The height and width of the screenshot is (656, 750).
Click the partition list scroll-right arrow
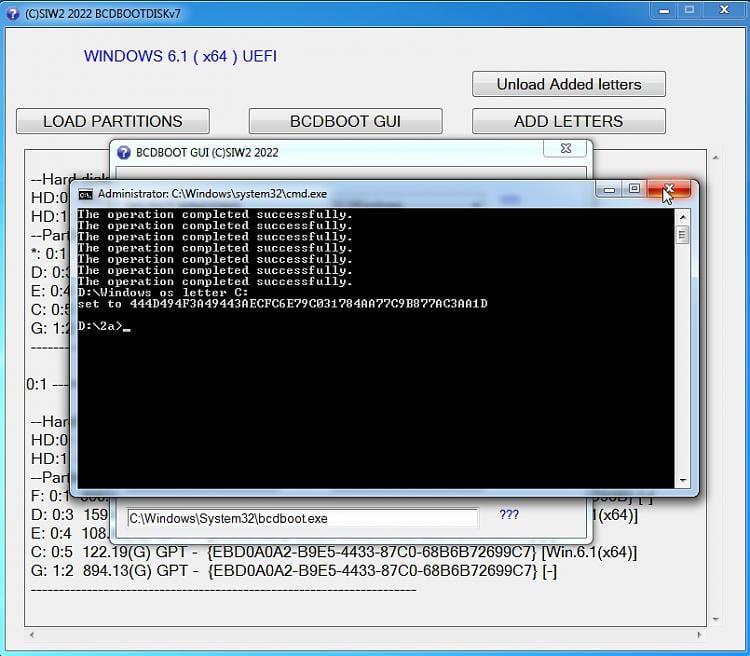coord(699,635)
